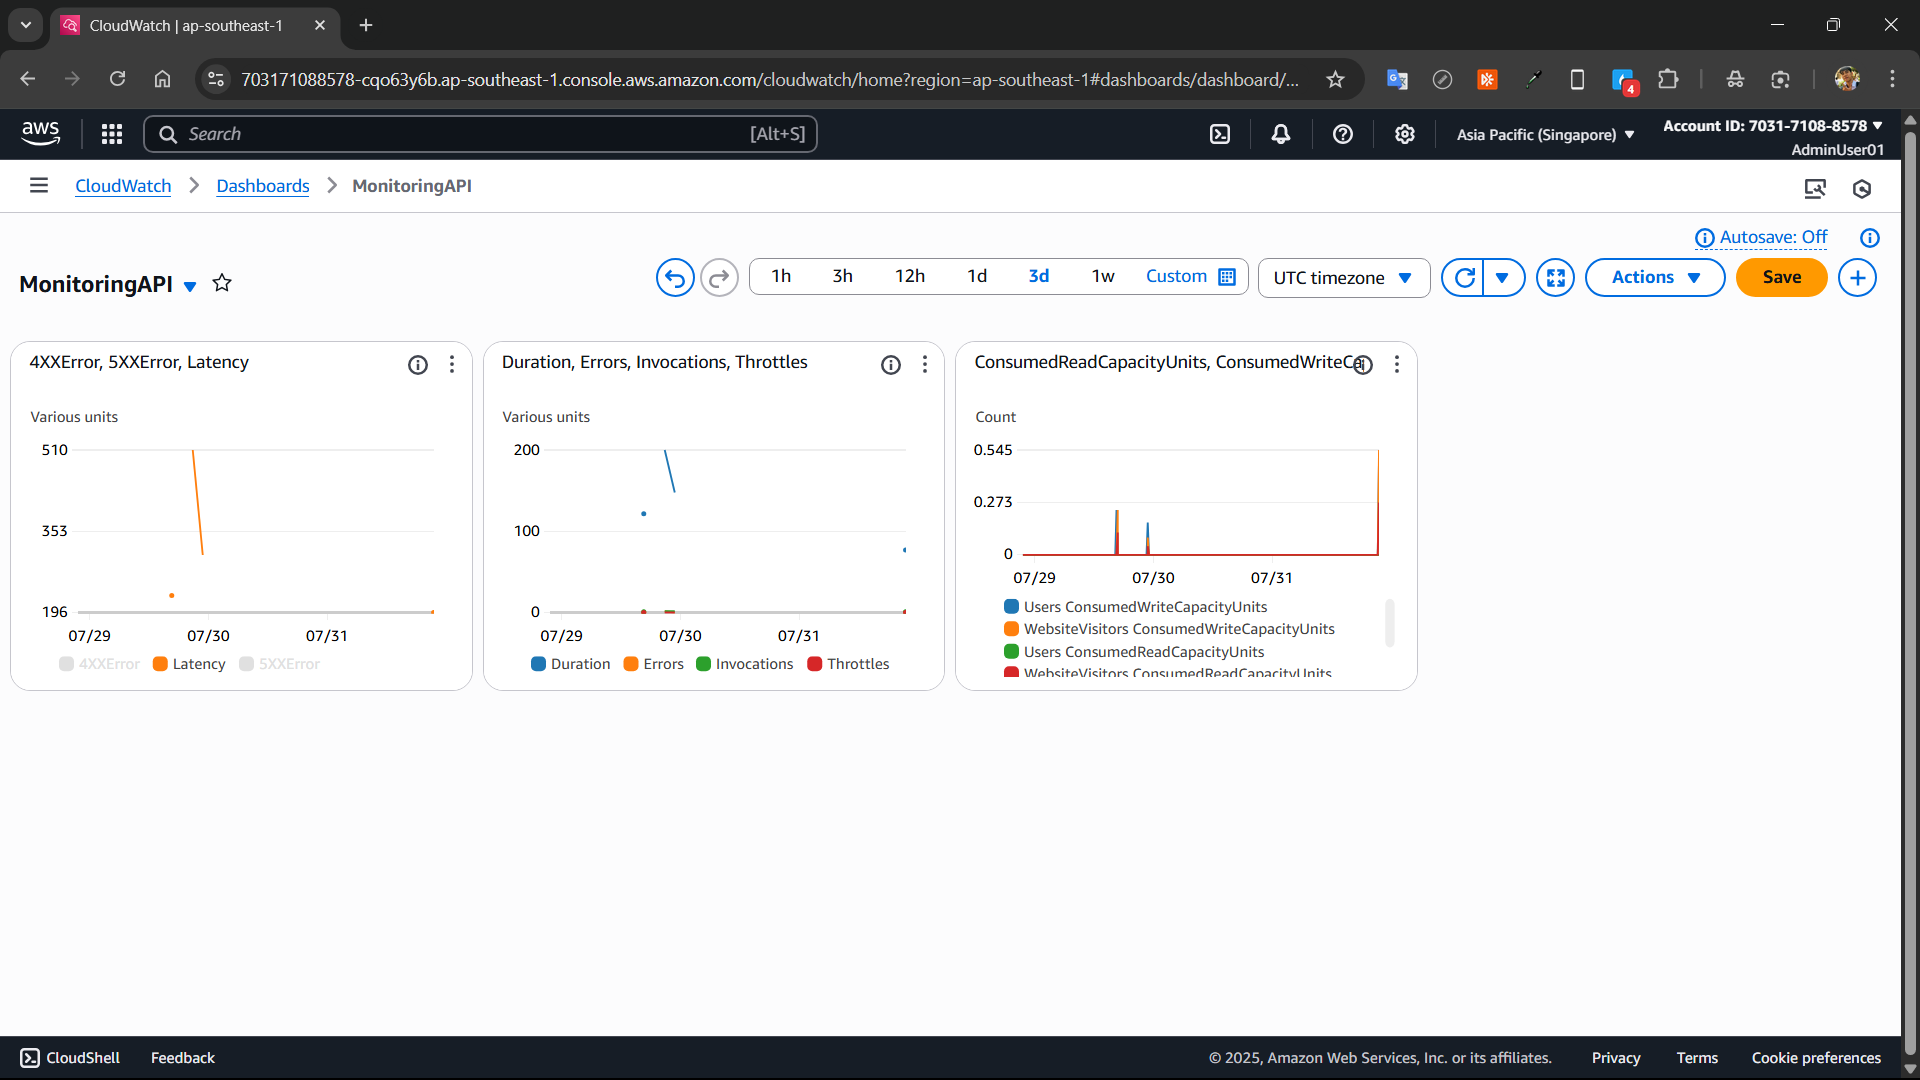Bookmark this page with the star icon
The image size is (1920, 1080).
coord(1335,79)
